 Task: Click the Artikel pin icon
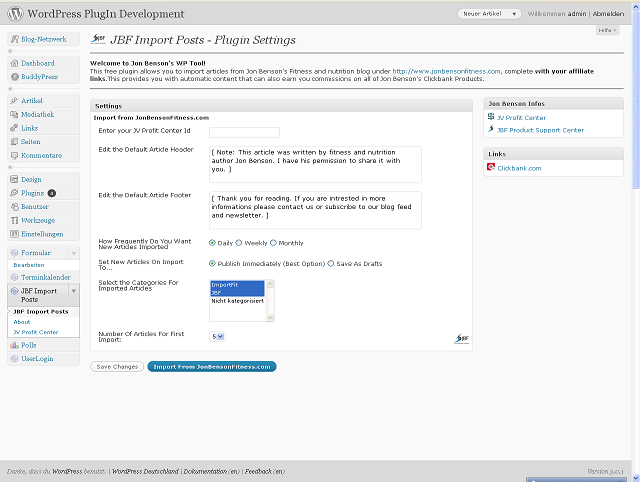click(14, 100)
